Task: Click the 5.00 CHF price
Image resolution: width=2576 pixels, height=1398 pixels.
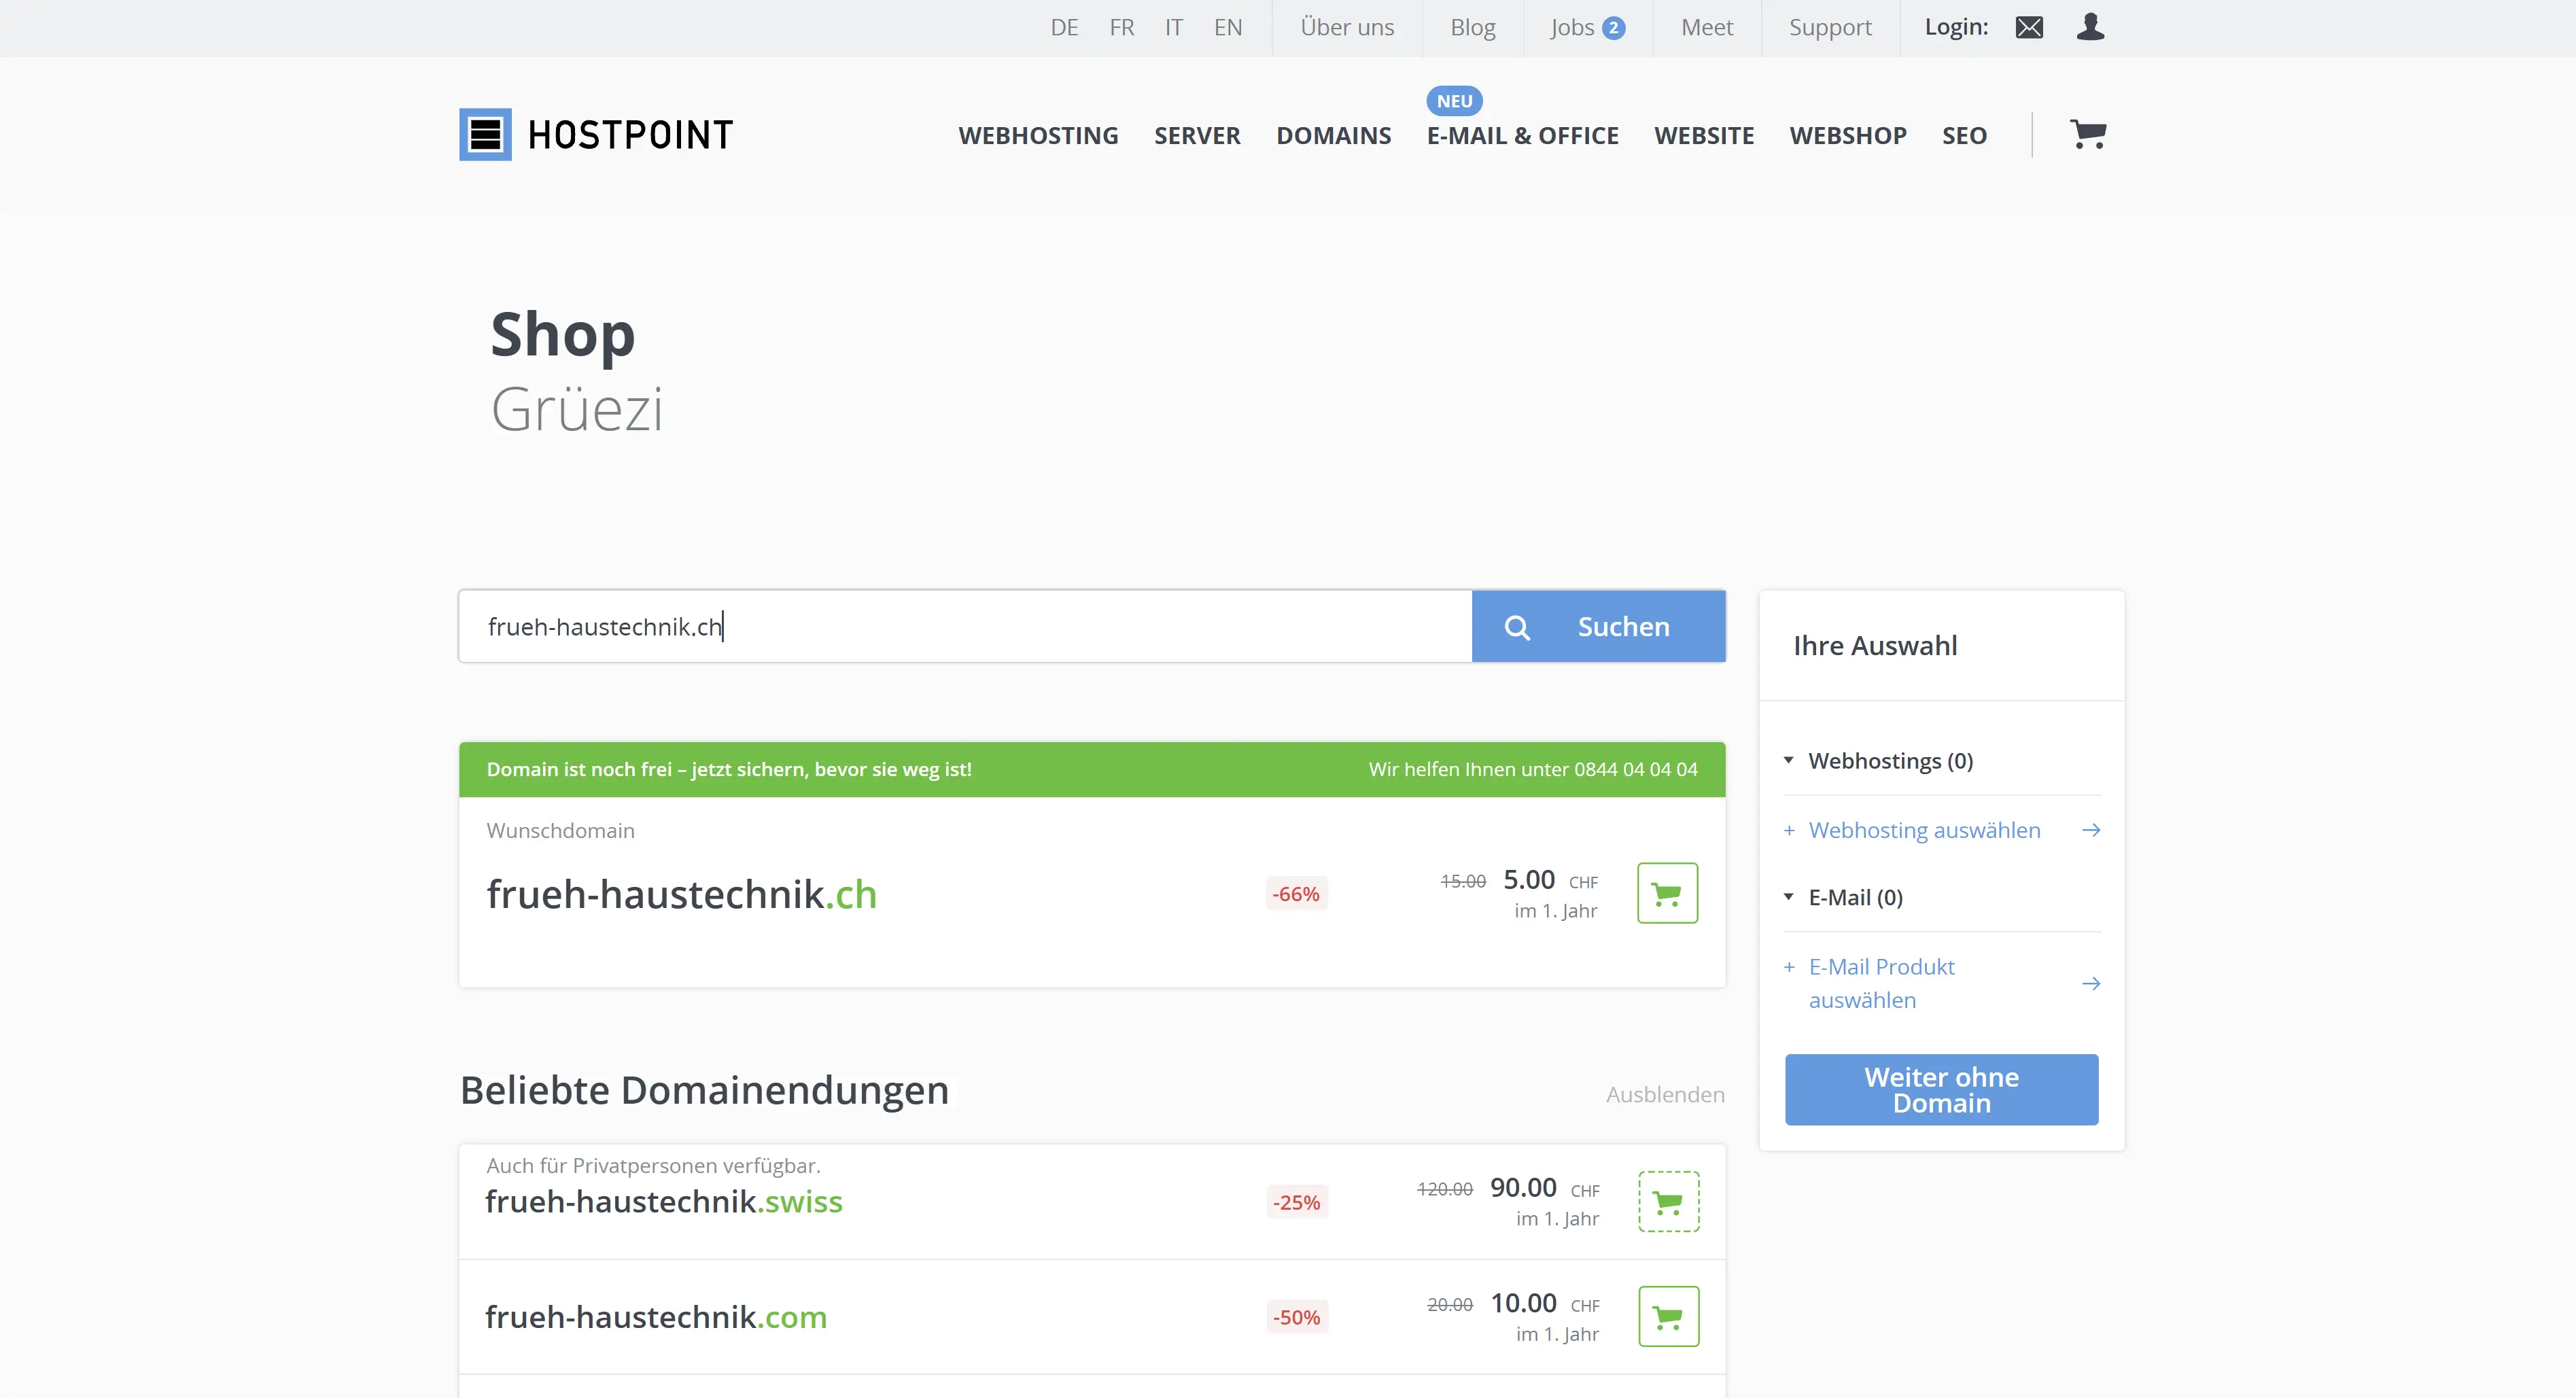Action: 1550,880
